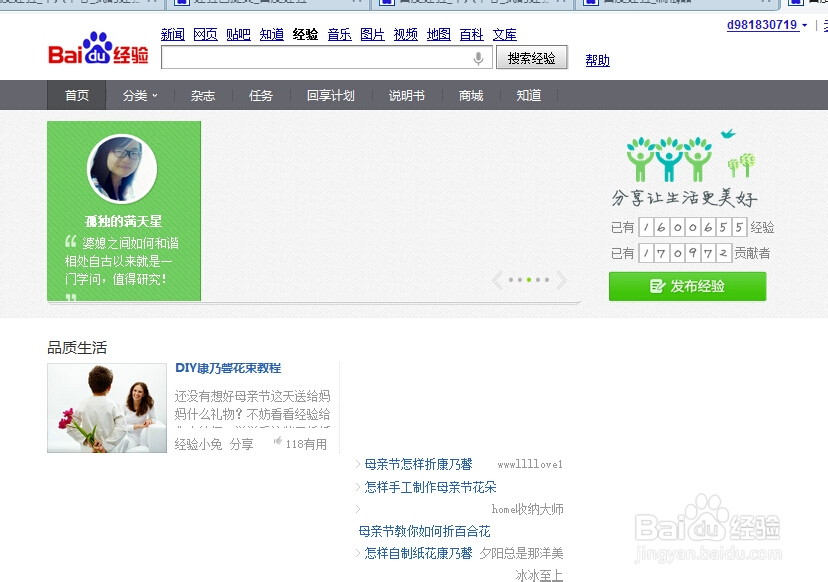828x582 pixels.
Task: Click the author wwwllllove1
Action: tap(530, 464)
